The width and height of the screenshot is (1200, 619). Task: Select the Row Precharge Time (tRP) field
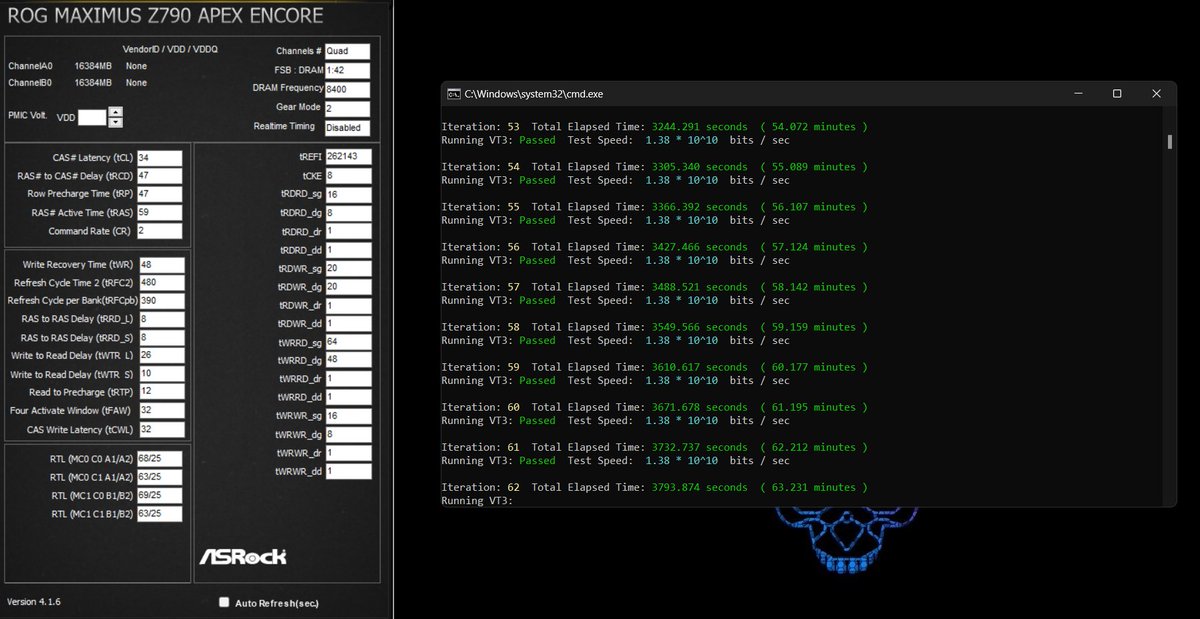tap(159, 194)
